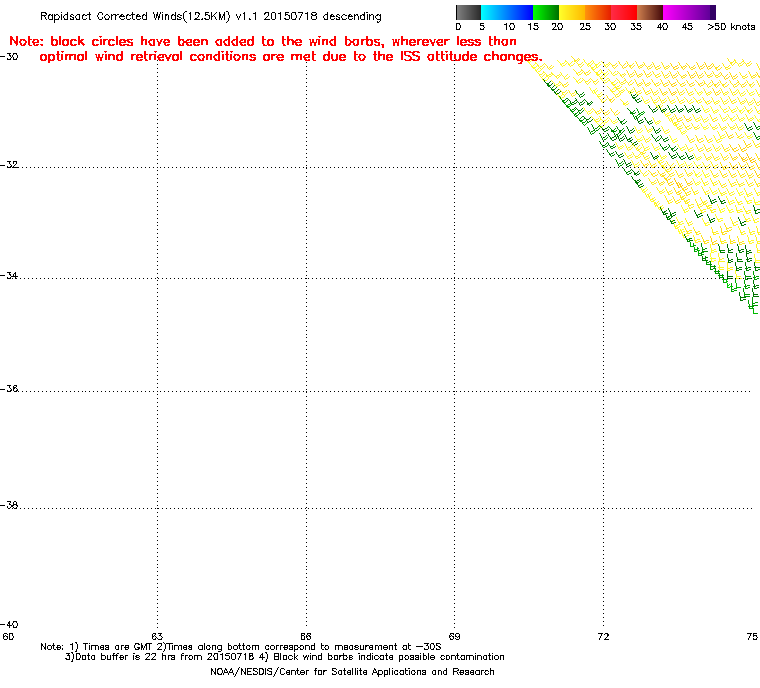Pick the red 30–35 knots legend swatch
The image size is (760, 688).
(624, 12)
